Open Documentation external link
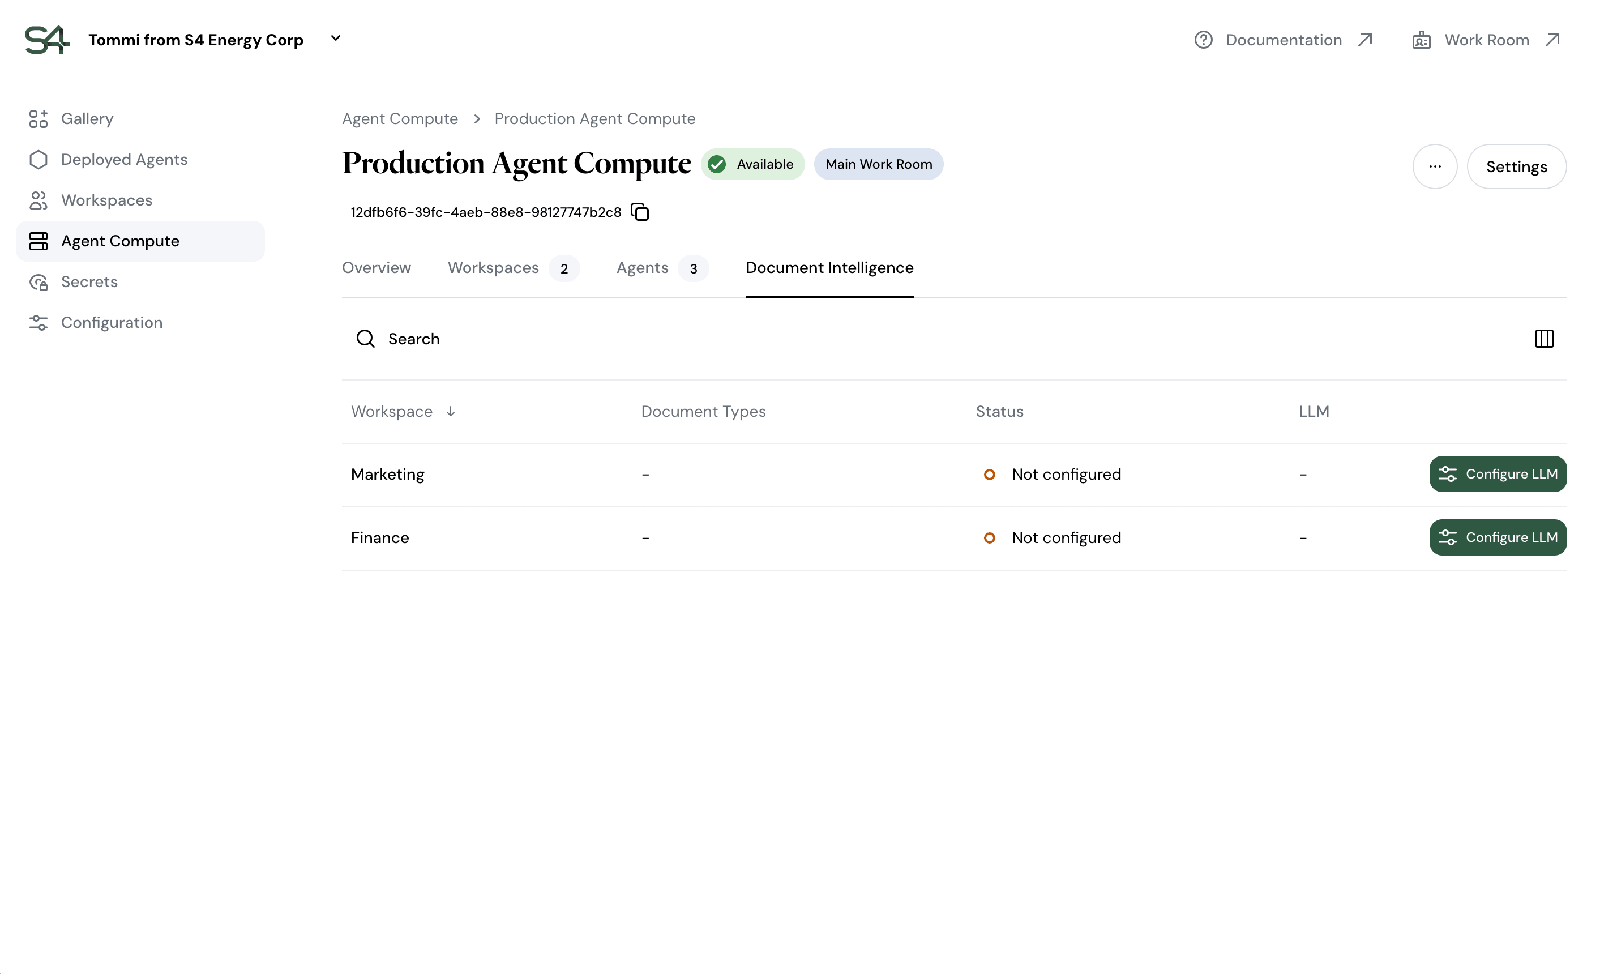This screenshot has height=974, width=1600. pyautogui.click(x=1284, y=40)
